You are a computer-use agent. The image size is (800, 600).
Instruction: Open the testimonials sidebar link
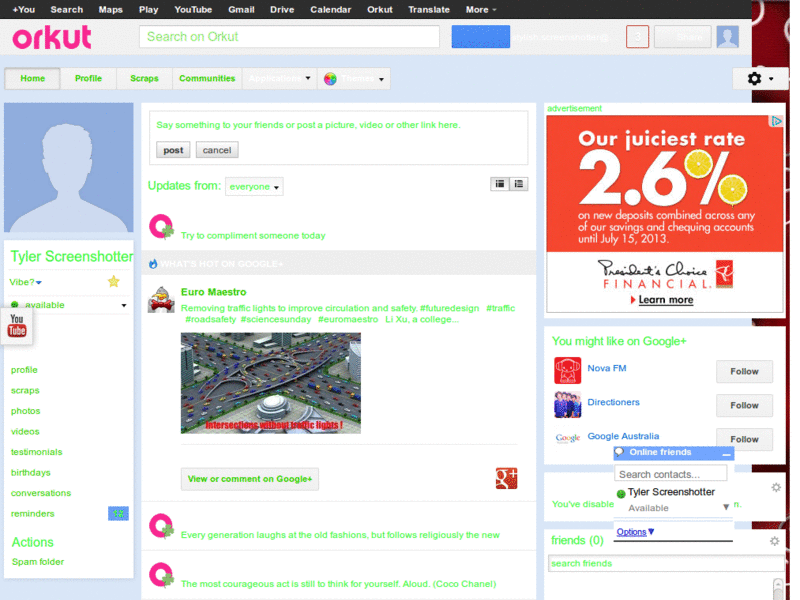coord(37,452)
